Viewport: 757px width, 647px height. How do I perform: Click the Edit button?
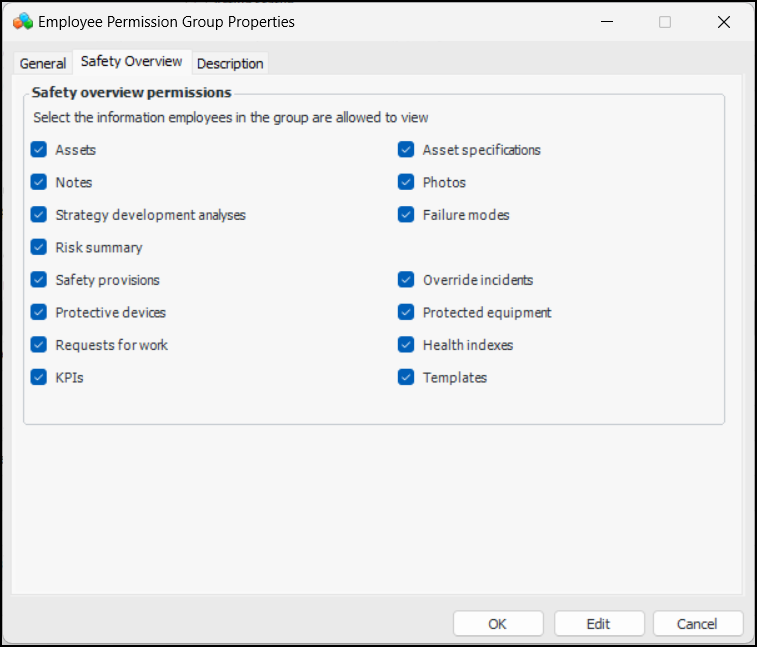pyautogui.click(x=598, y=623)
